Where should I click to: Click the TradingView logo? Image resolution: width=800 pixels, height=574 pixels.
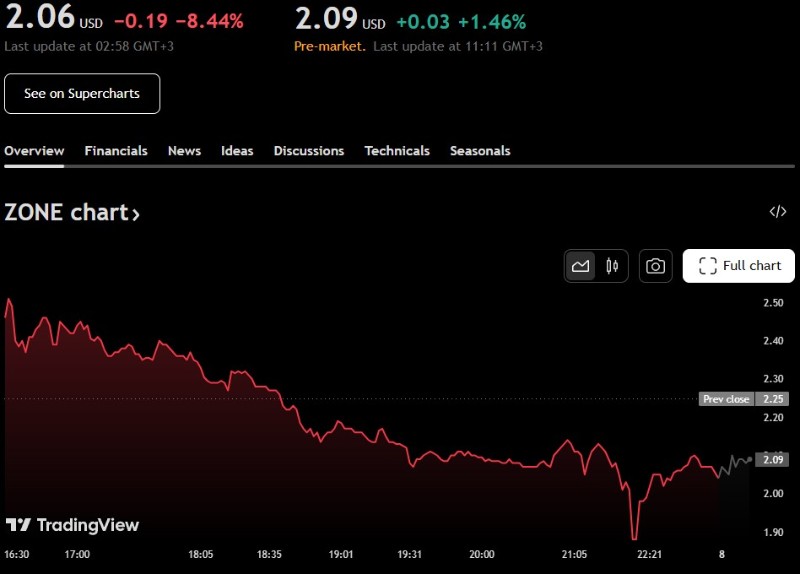point(73,525)
